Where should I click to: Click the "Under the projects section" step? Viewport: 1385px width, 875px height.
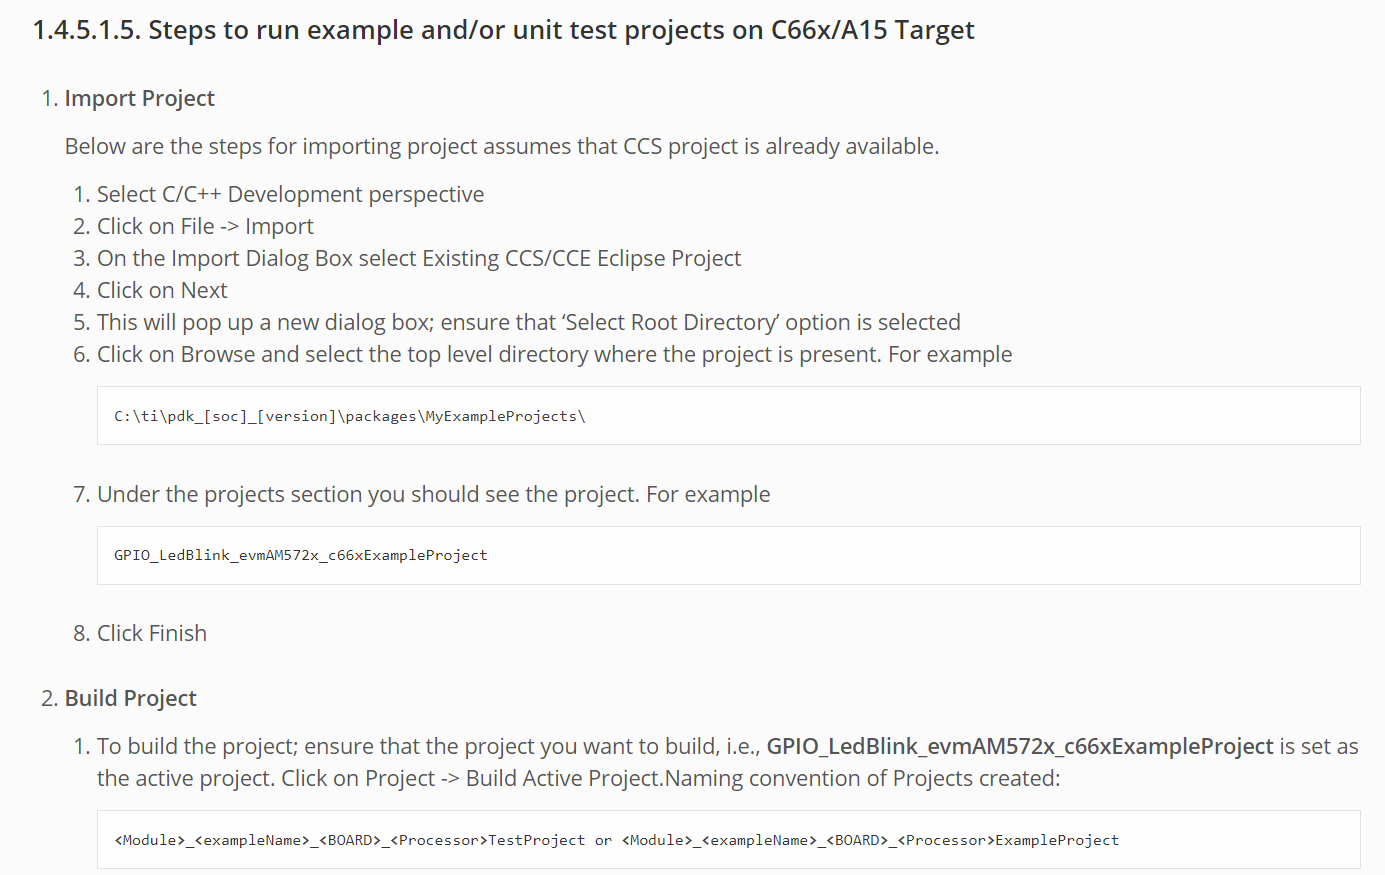point(433,494)
